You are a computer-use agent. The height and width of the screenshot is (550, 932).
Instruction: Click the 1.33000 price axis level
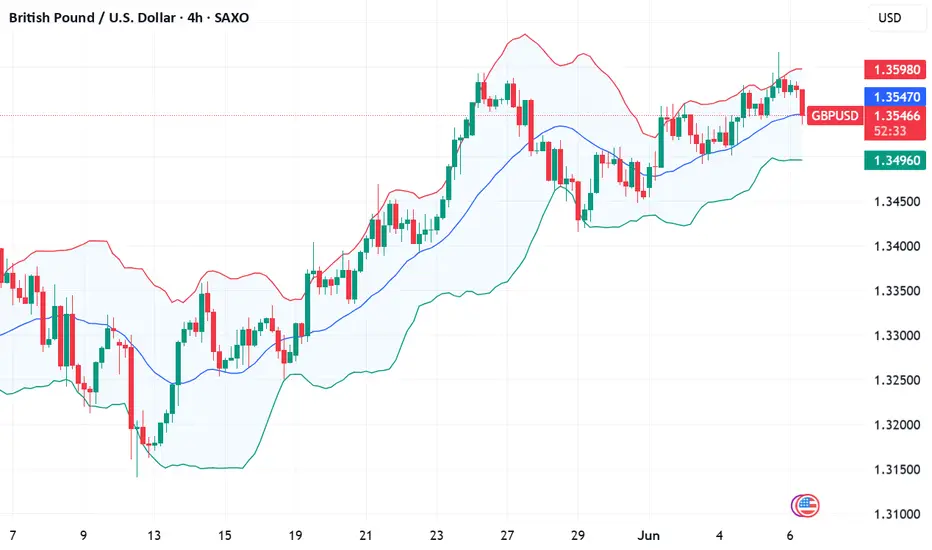click(897, 335)
